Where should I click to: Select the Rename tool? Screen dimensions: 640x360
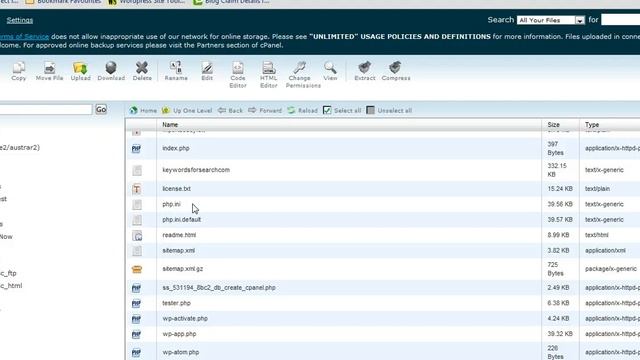point(176,71)
